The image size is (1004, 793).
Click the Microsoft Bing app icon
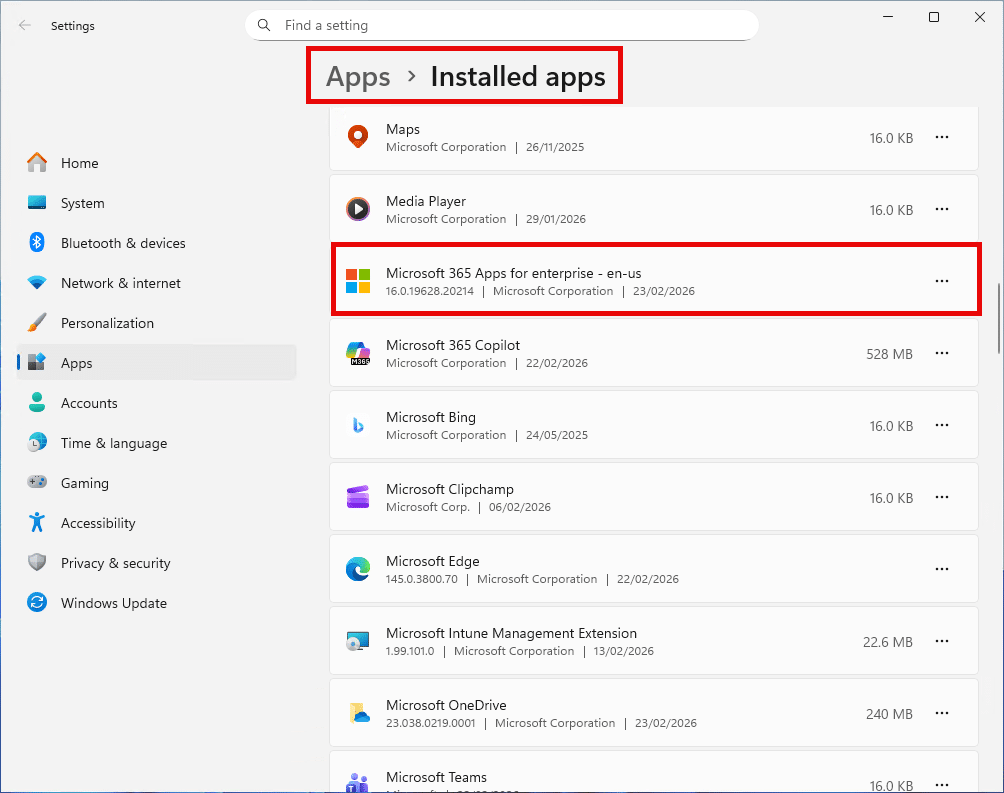(x=358, y=426)
